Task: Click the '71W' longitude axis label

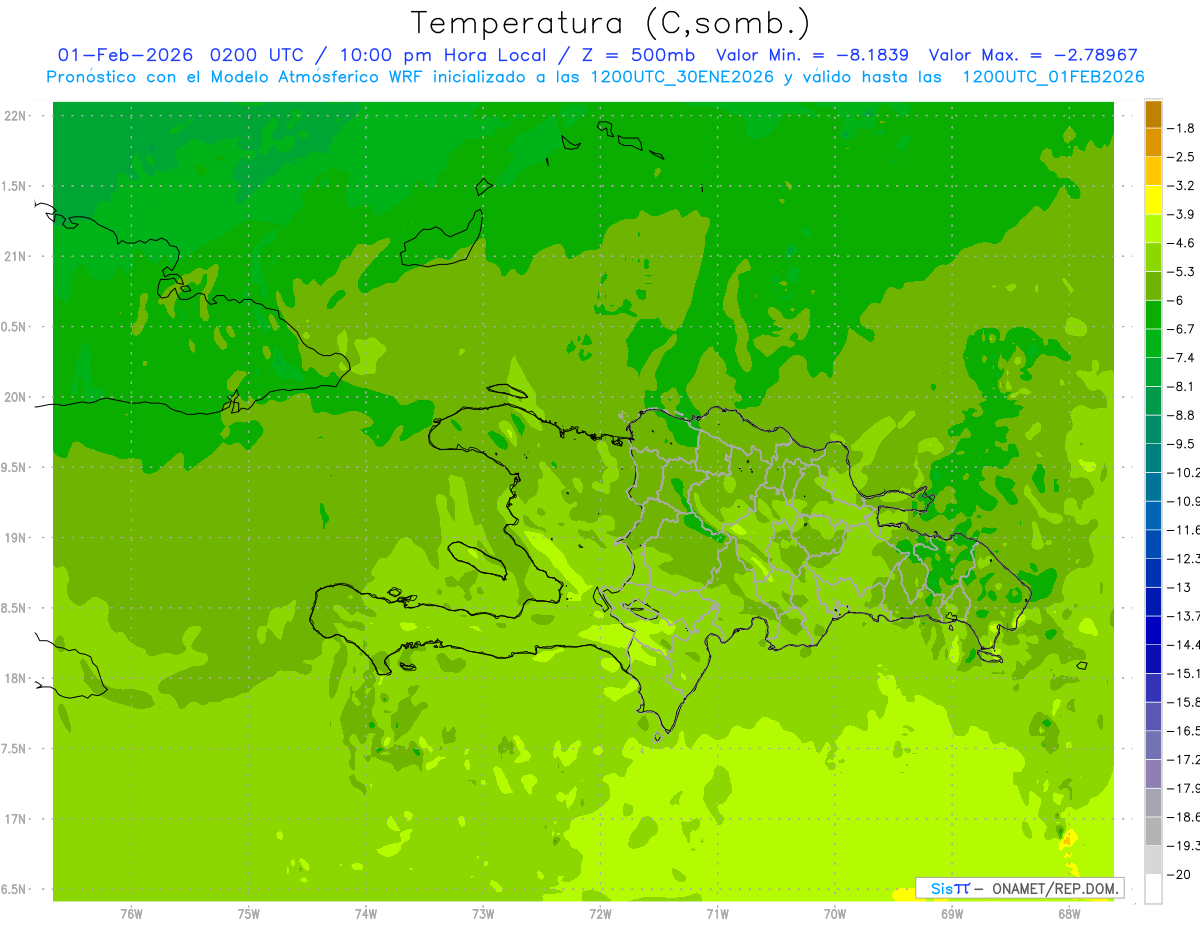Action: pos(717,913)
